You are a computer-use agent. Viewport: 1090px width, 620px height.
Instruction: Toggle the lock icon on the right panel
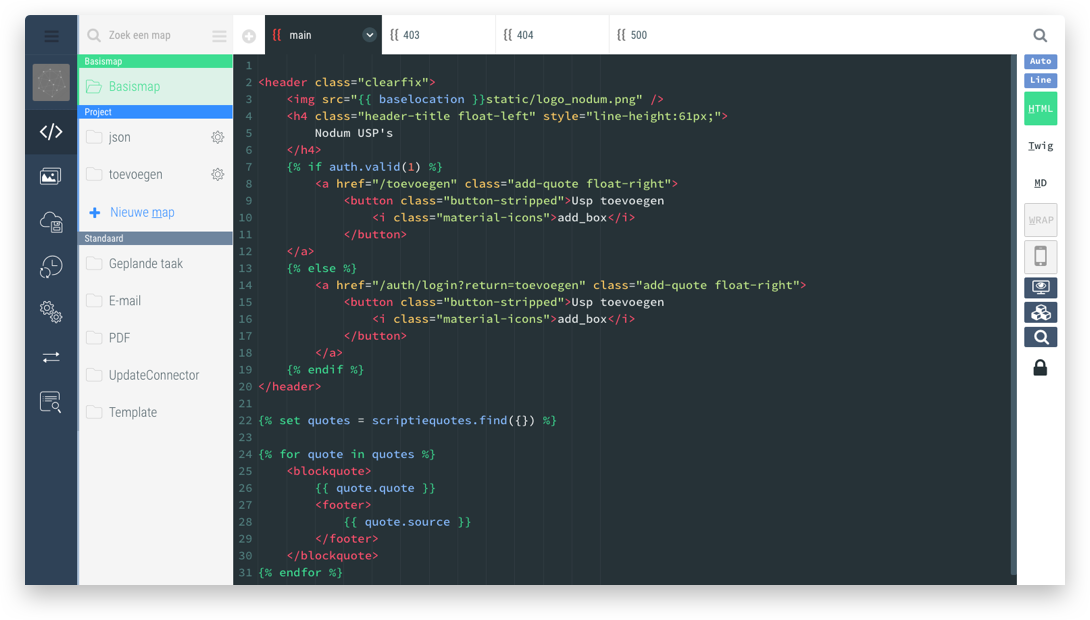point(1040,367)
